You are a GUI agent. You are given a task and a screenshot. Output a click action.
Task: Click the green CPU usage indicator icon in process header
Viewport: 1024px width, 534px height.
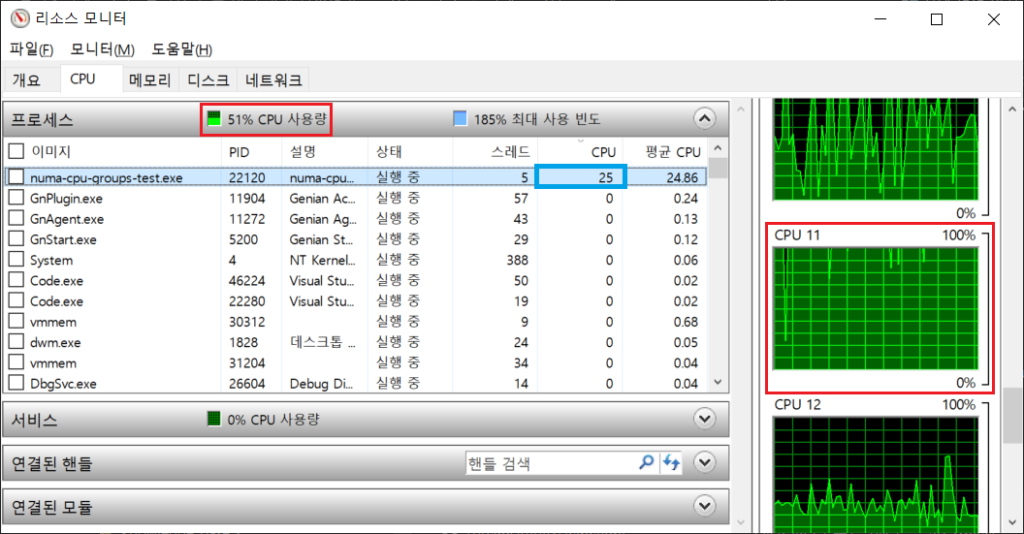(x=214, y=119)
